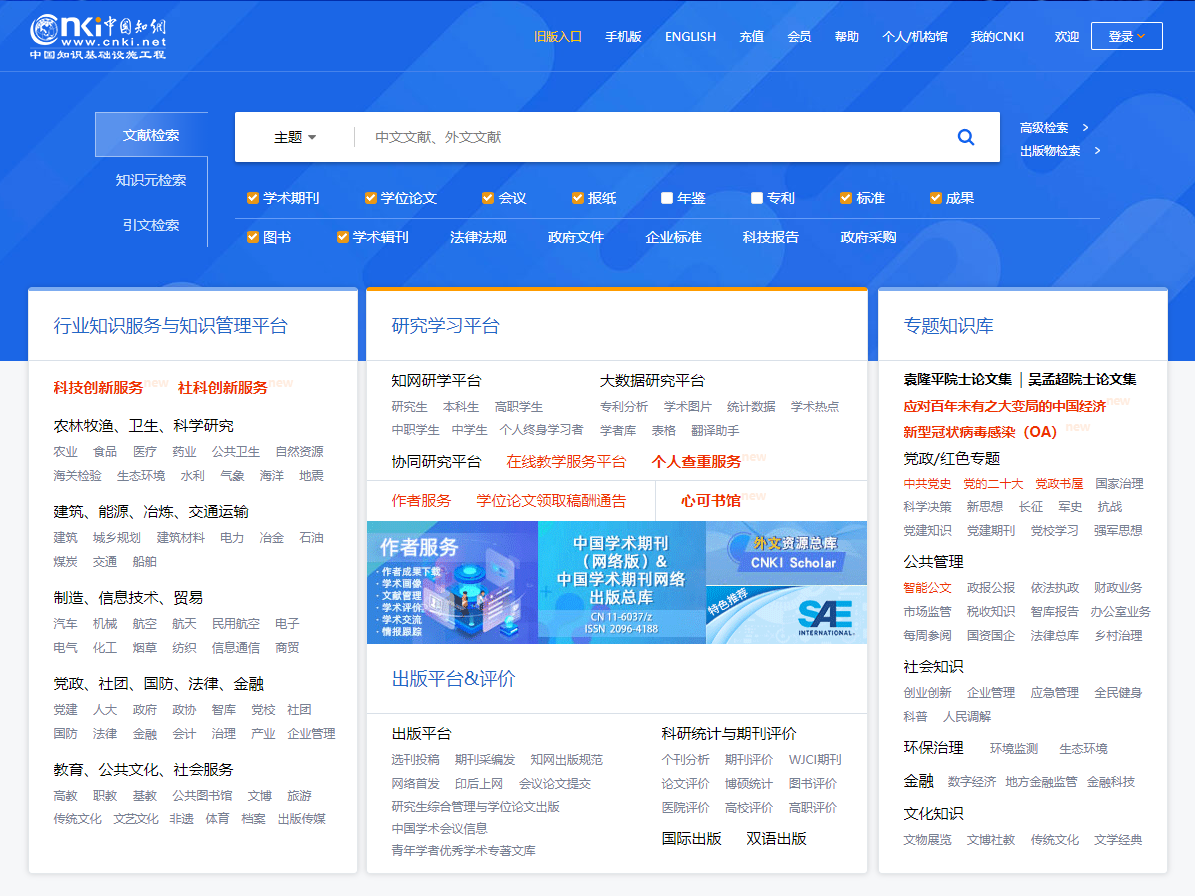1195x896 pixels.
Task: Switch to 知识元检索 tab
Action: [151, 180]
